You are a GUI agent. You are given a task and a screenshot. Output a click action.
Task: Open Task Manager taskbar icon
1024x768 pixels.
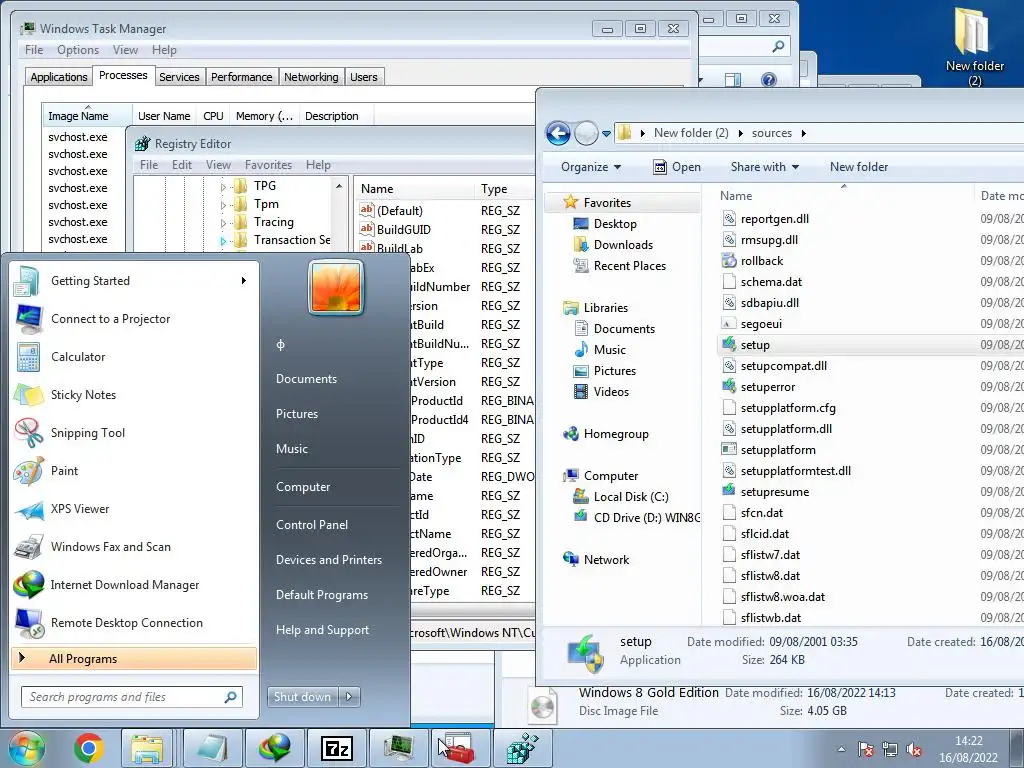coord(398,748)
